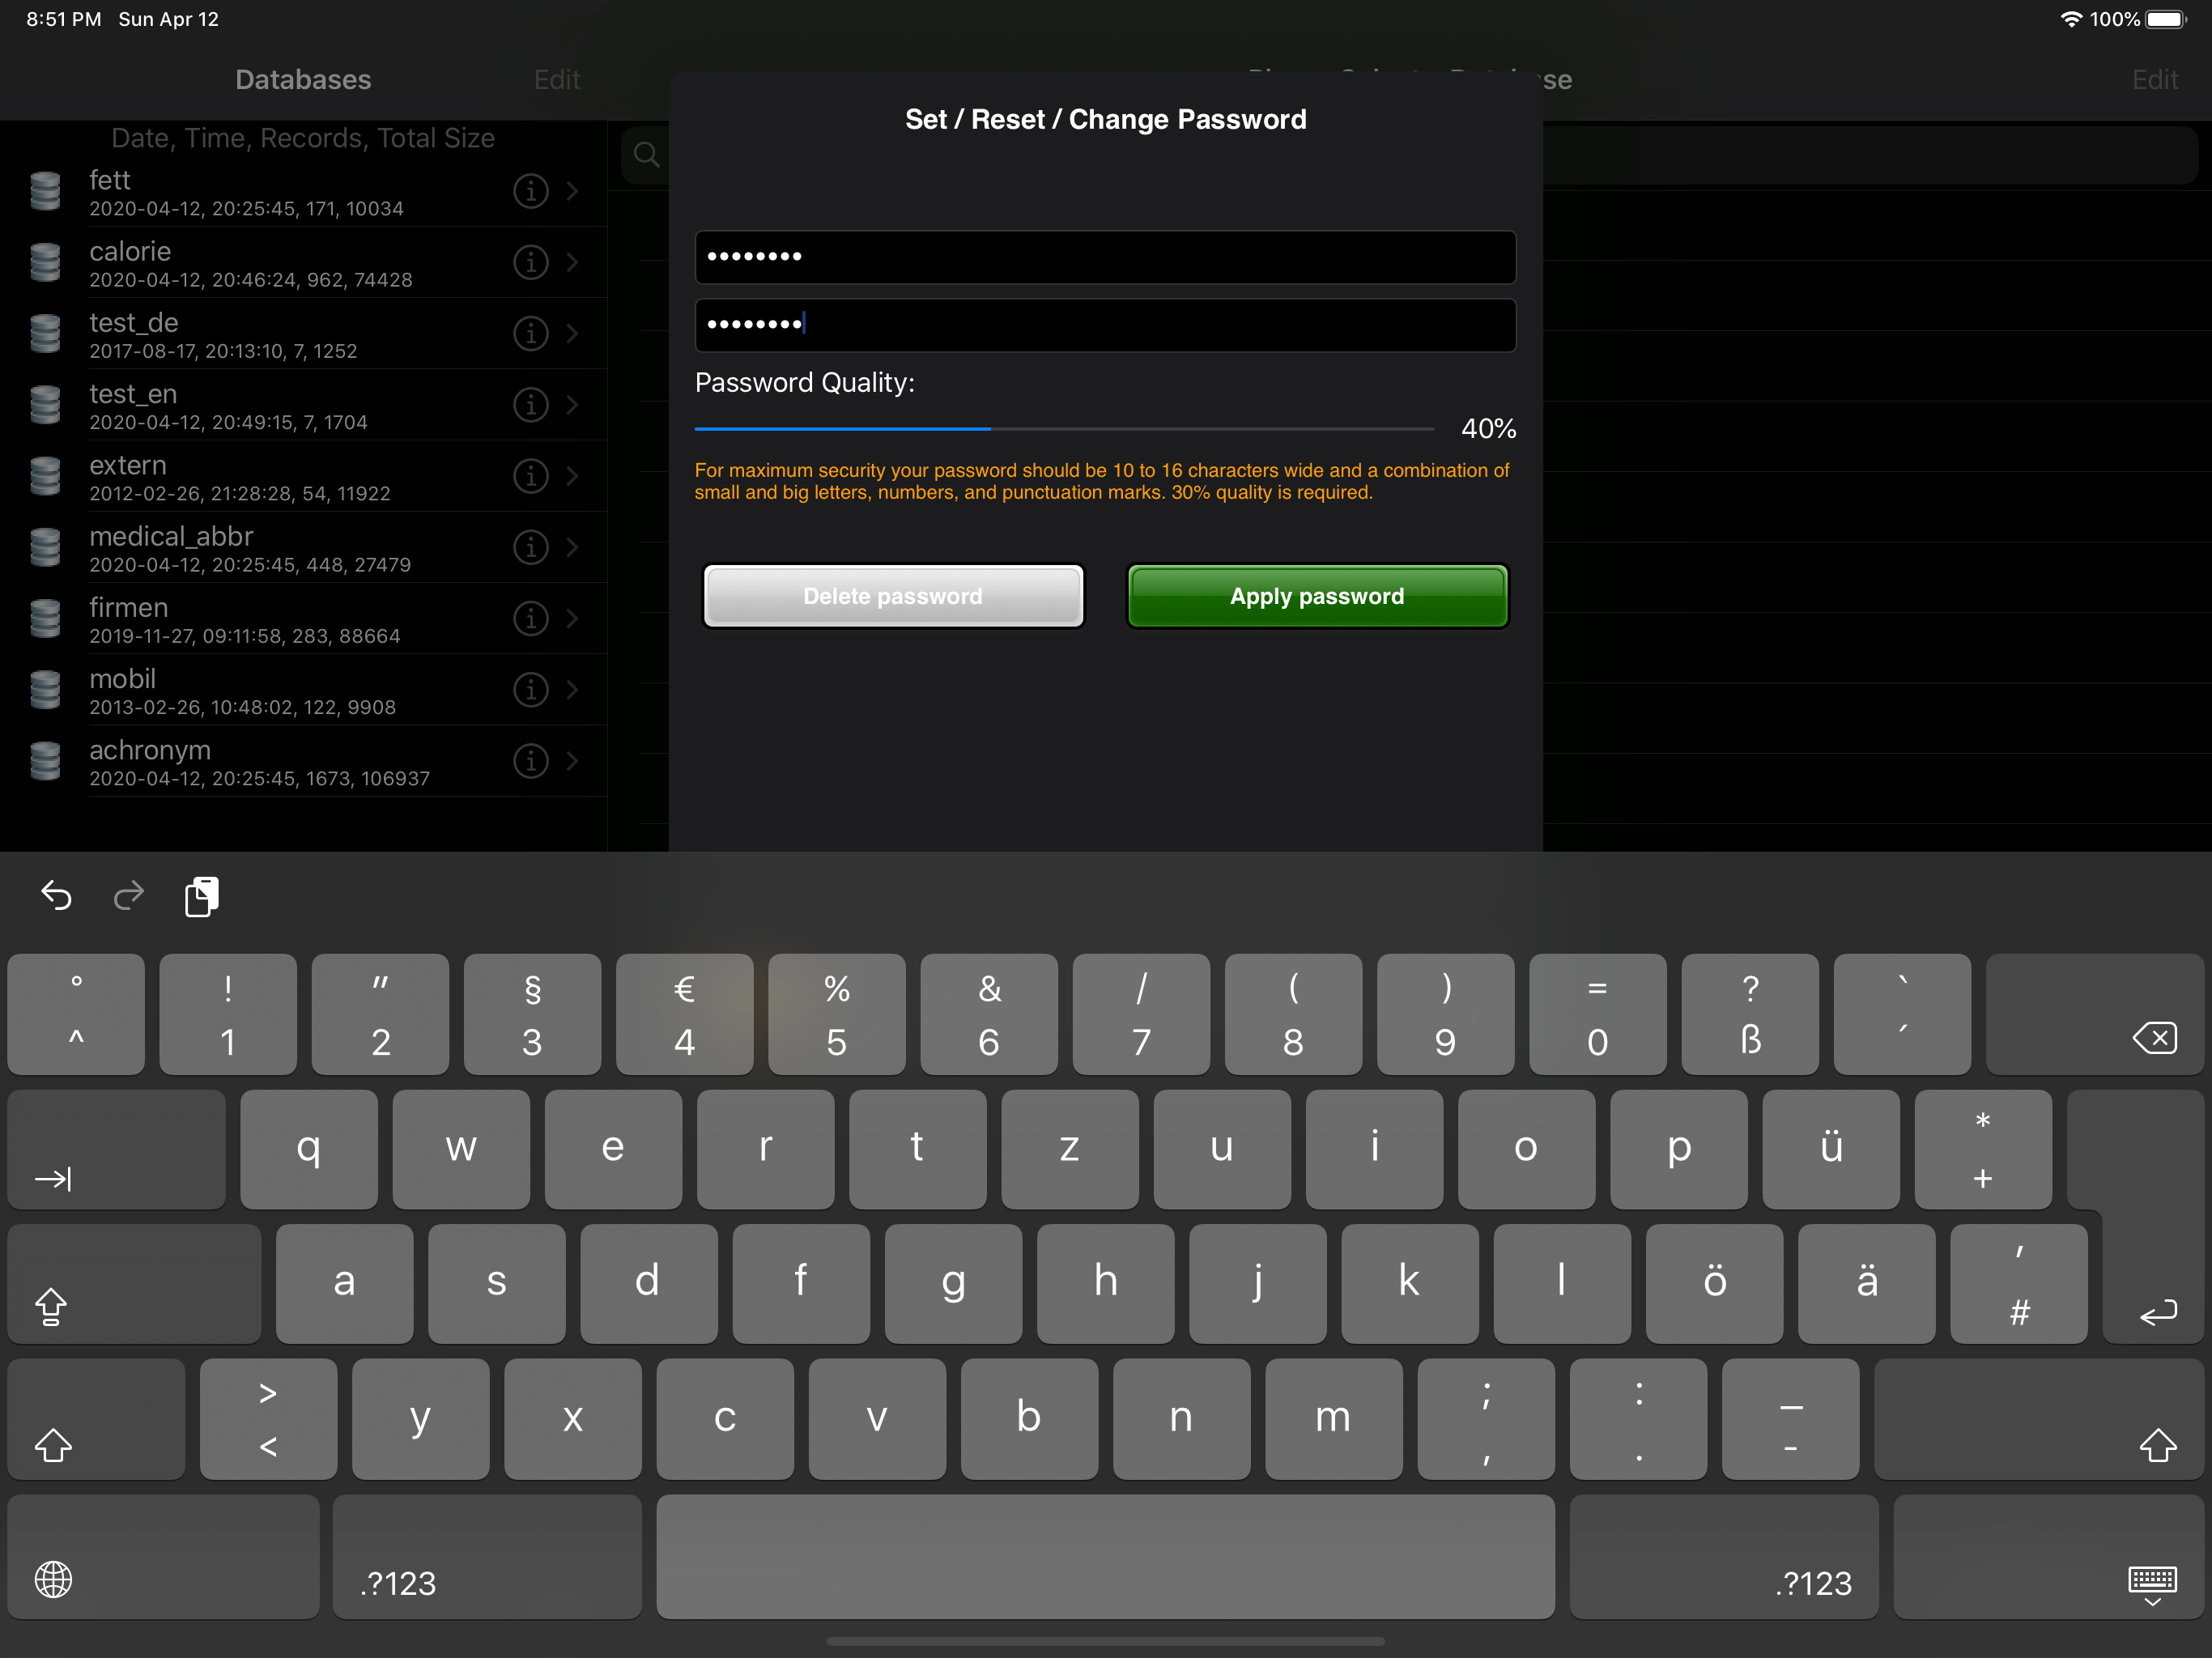Expand the firmen row chevron
The image size is (2212, 1658).
[x=572, y=618]
